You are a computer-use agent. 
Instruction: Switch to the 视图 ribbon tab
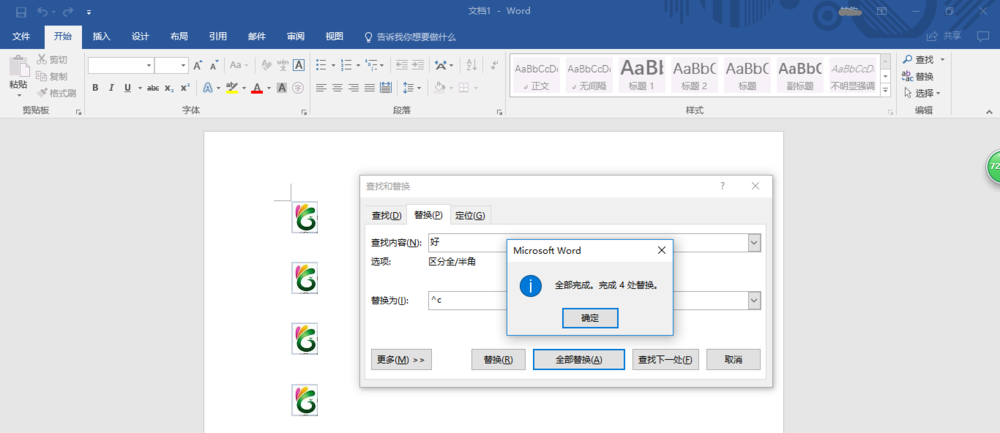(334, 36)
